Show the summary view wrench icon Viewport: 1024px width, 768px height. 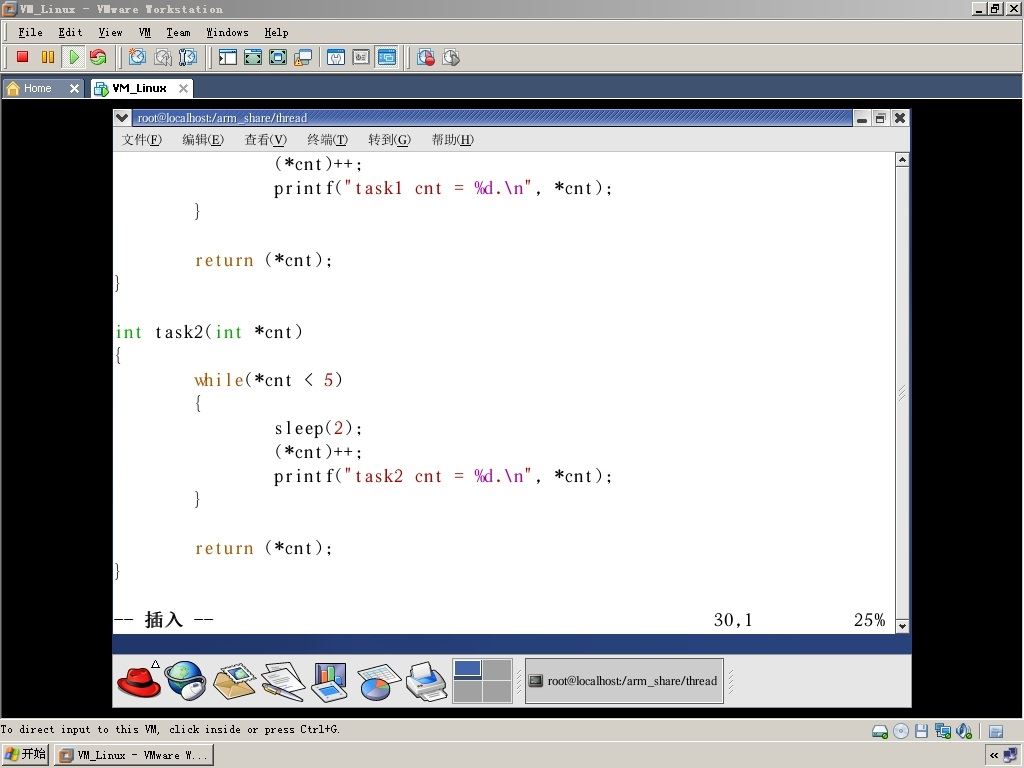point(336,57)
